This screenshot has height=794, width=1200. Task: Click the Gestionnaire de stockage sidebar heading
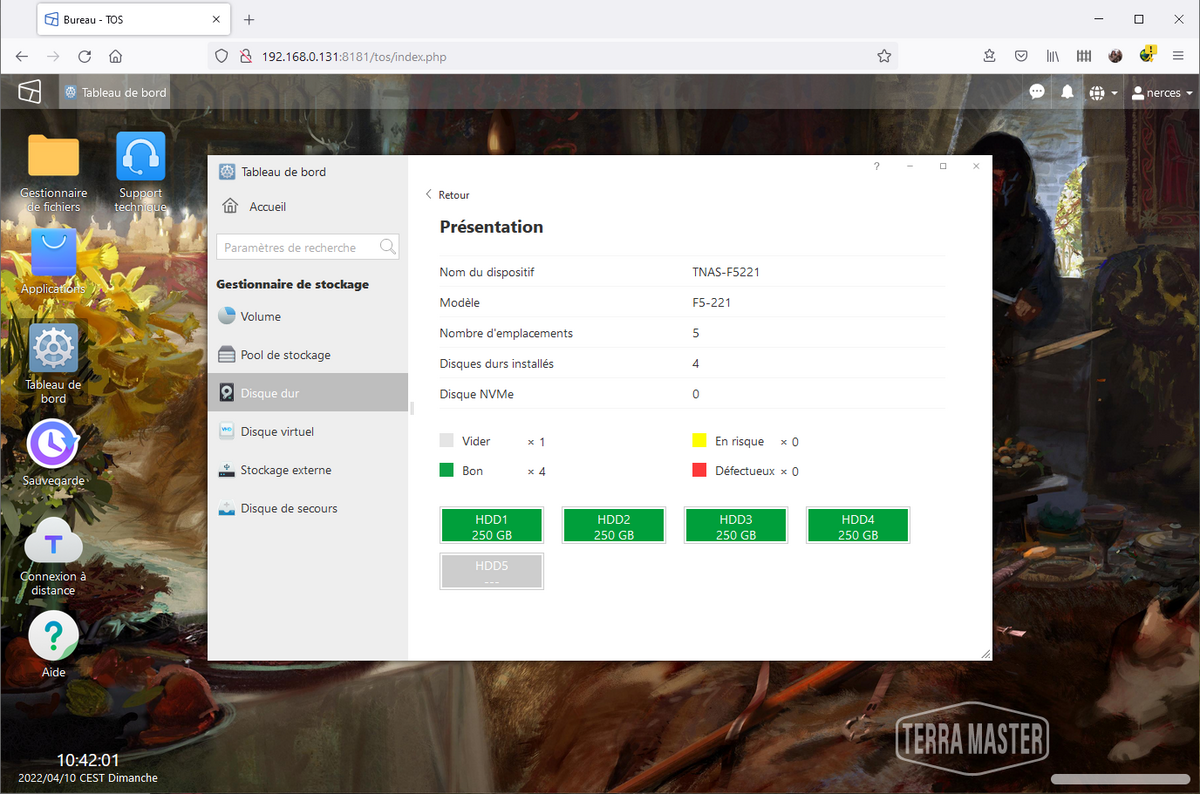293,284
